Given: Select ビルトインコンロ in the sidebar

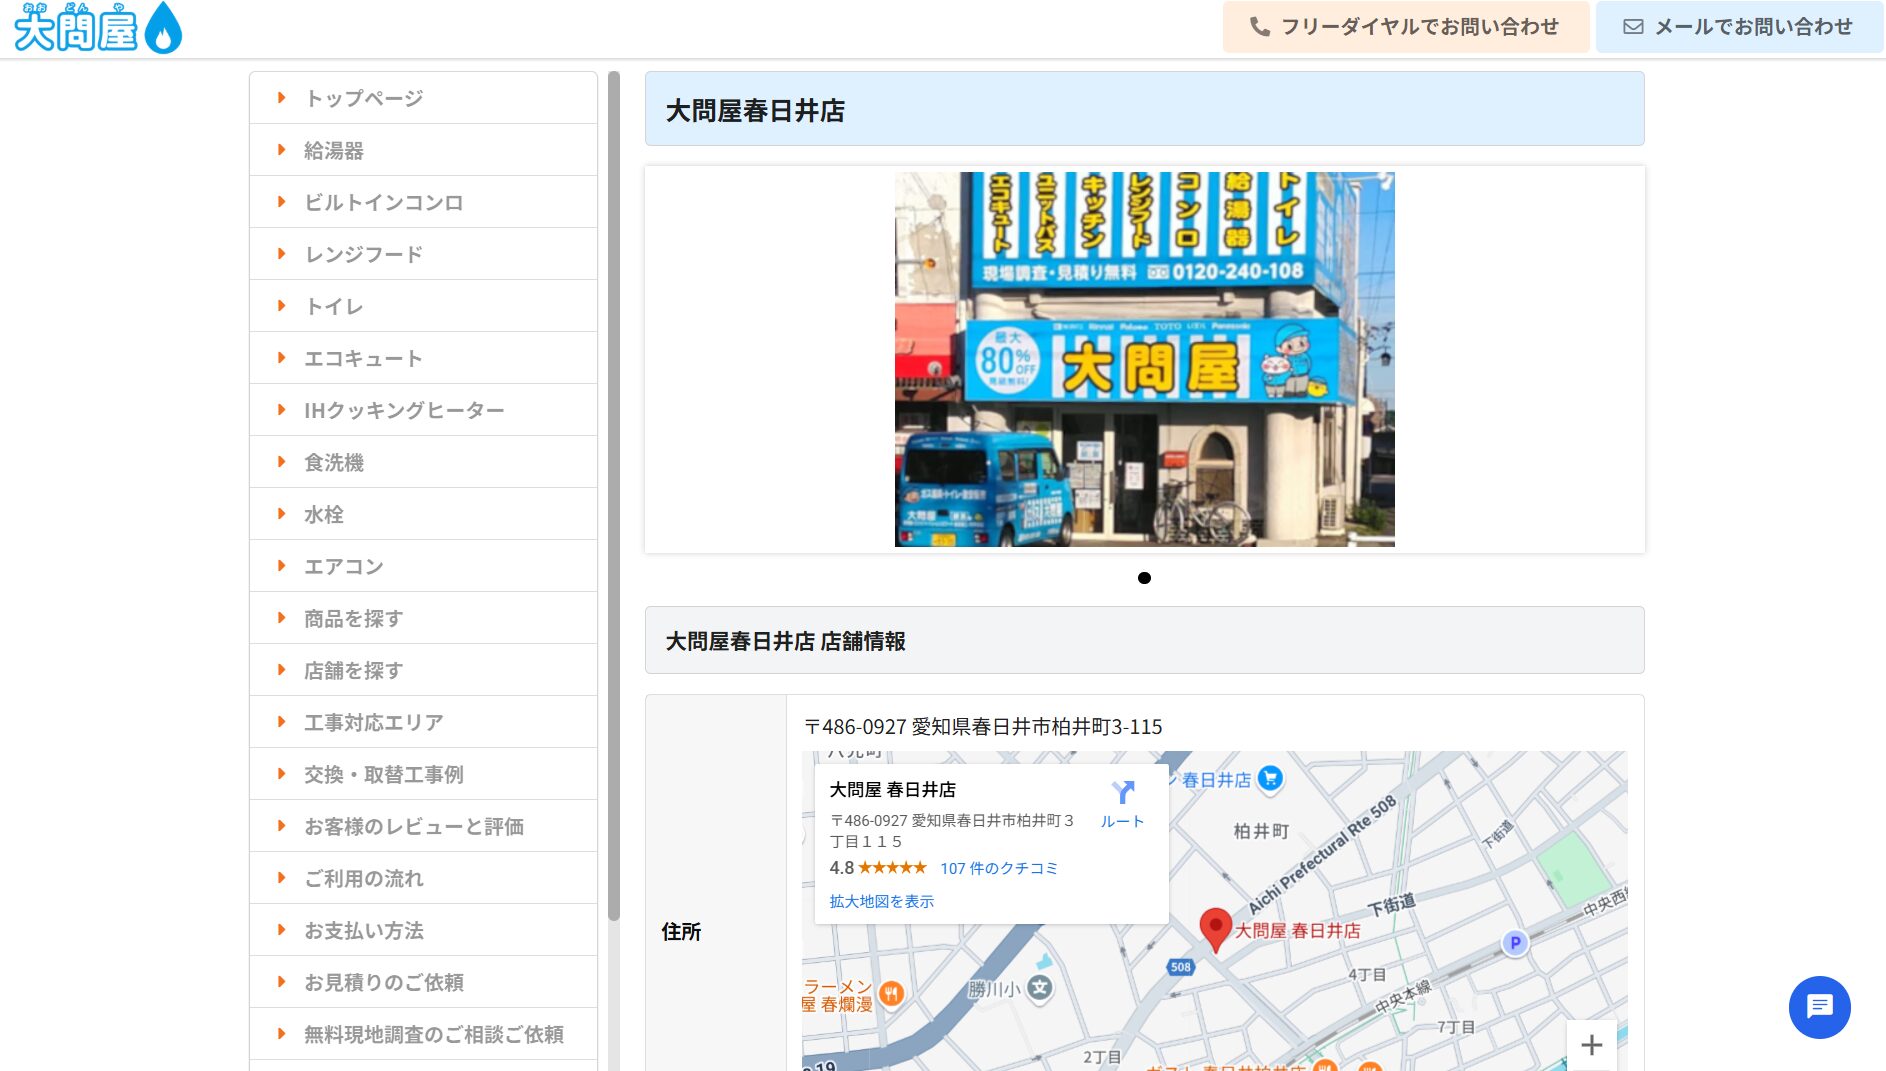Looking at the screenshot, I should [x=423, y=202].
